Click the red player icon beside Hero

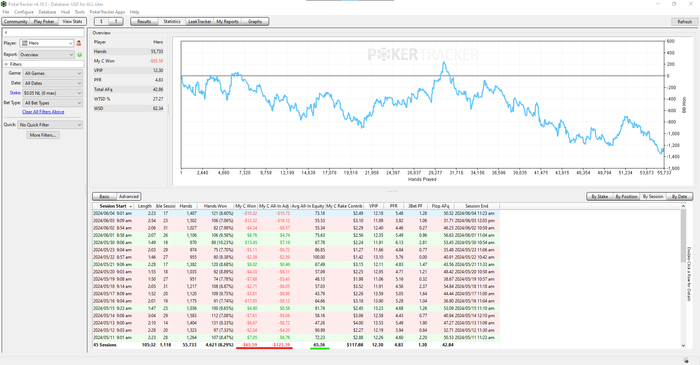point(79,43)
